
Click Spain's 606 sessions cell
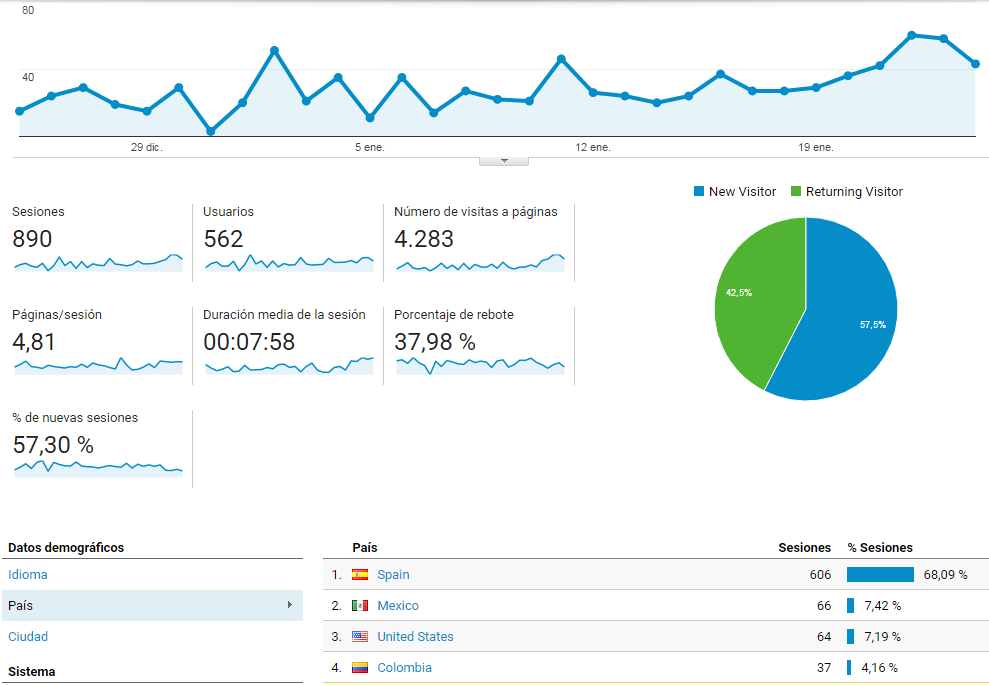(820, 575)
